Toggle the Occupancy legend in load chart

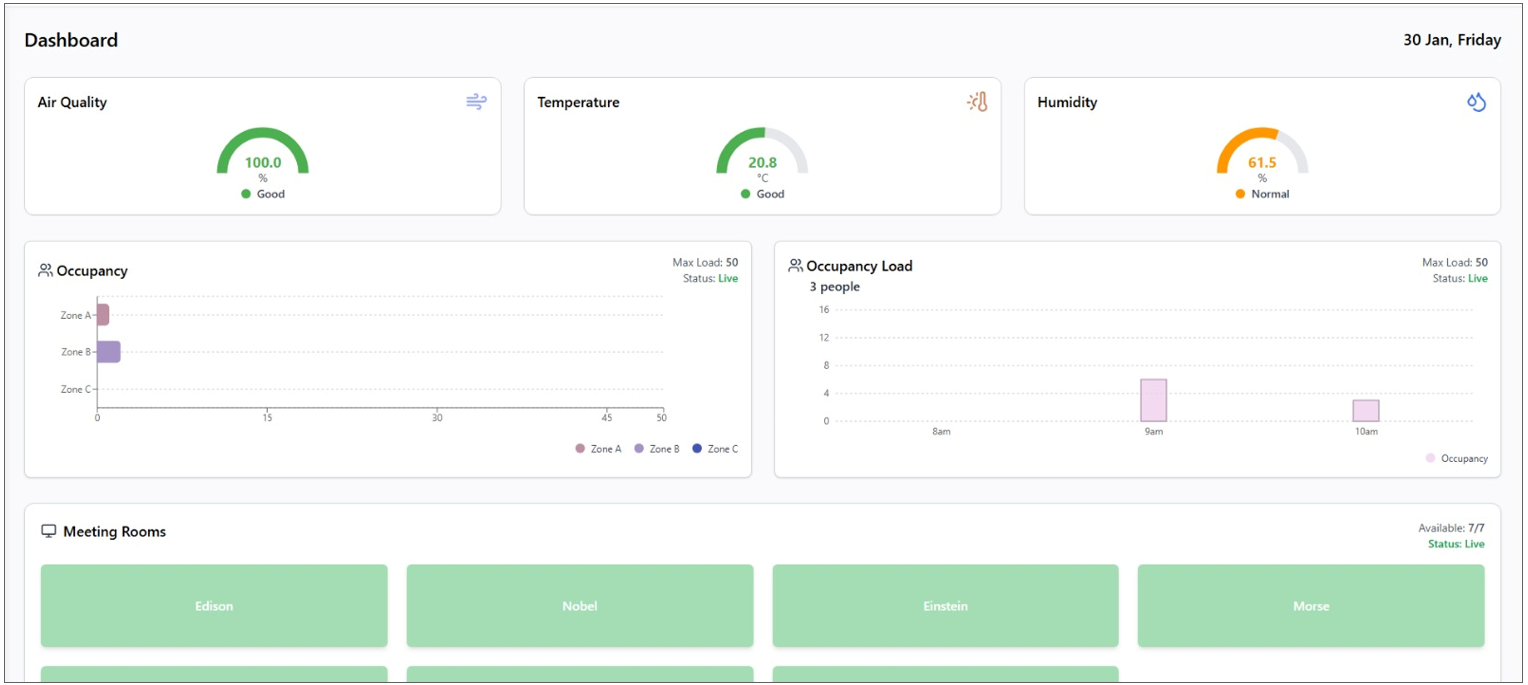pyautogui.click(x=1457, y=458)
